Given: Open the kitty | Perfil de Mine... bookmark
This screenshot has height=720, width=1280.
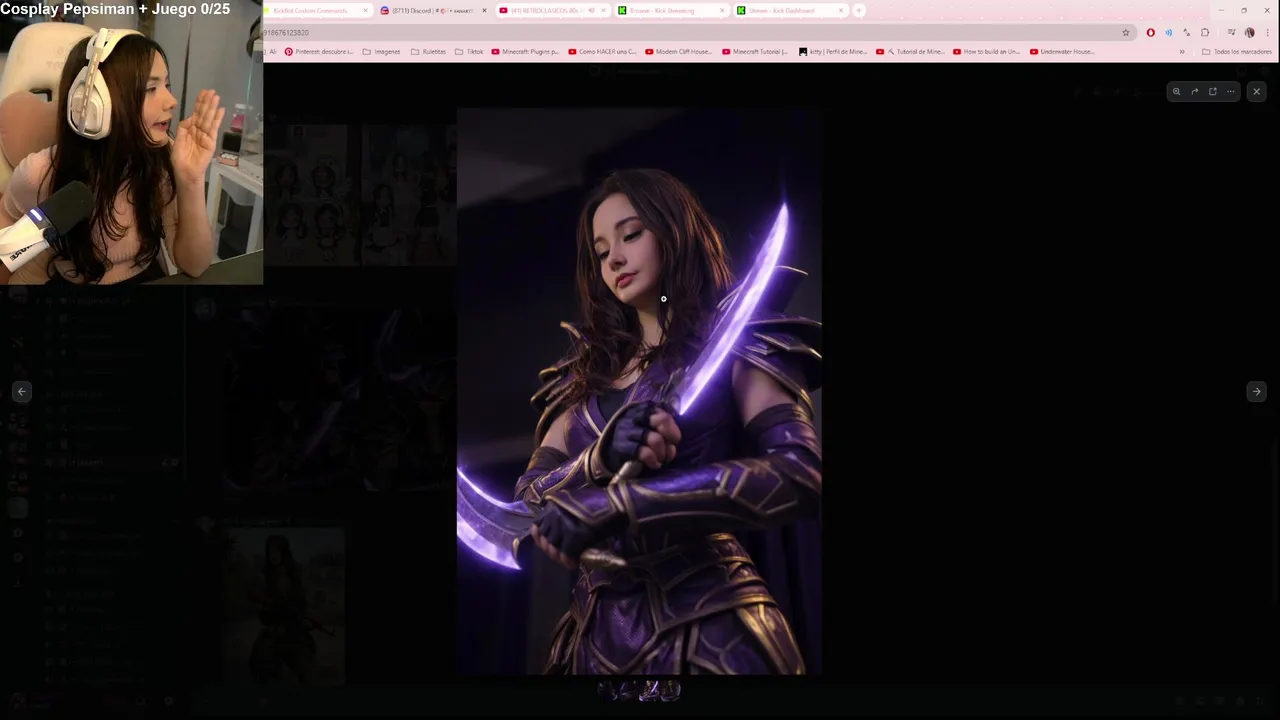Looking at the screenshot, I should pyautogui.click(x=833, y=51).
